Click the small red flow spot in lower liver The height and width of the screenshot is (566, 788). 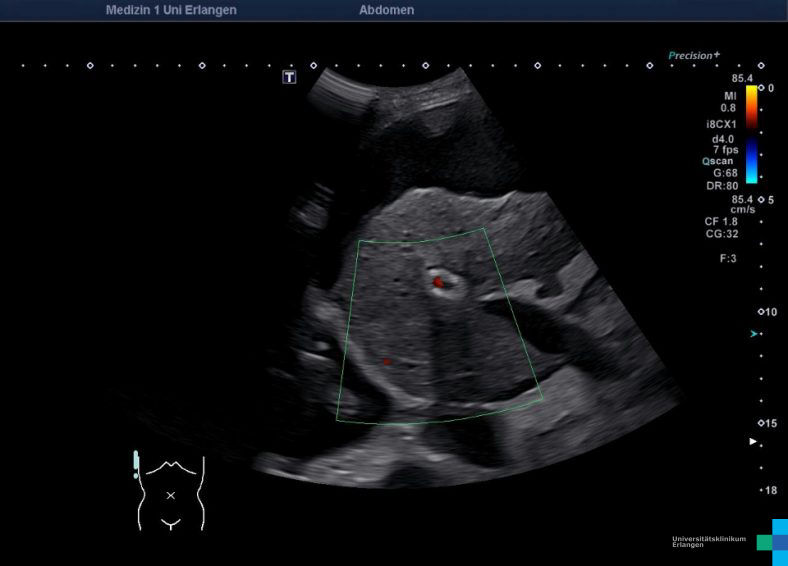coord(386,361)
